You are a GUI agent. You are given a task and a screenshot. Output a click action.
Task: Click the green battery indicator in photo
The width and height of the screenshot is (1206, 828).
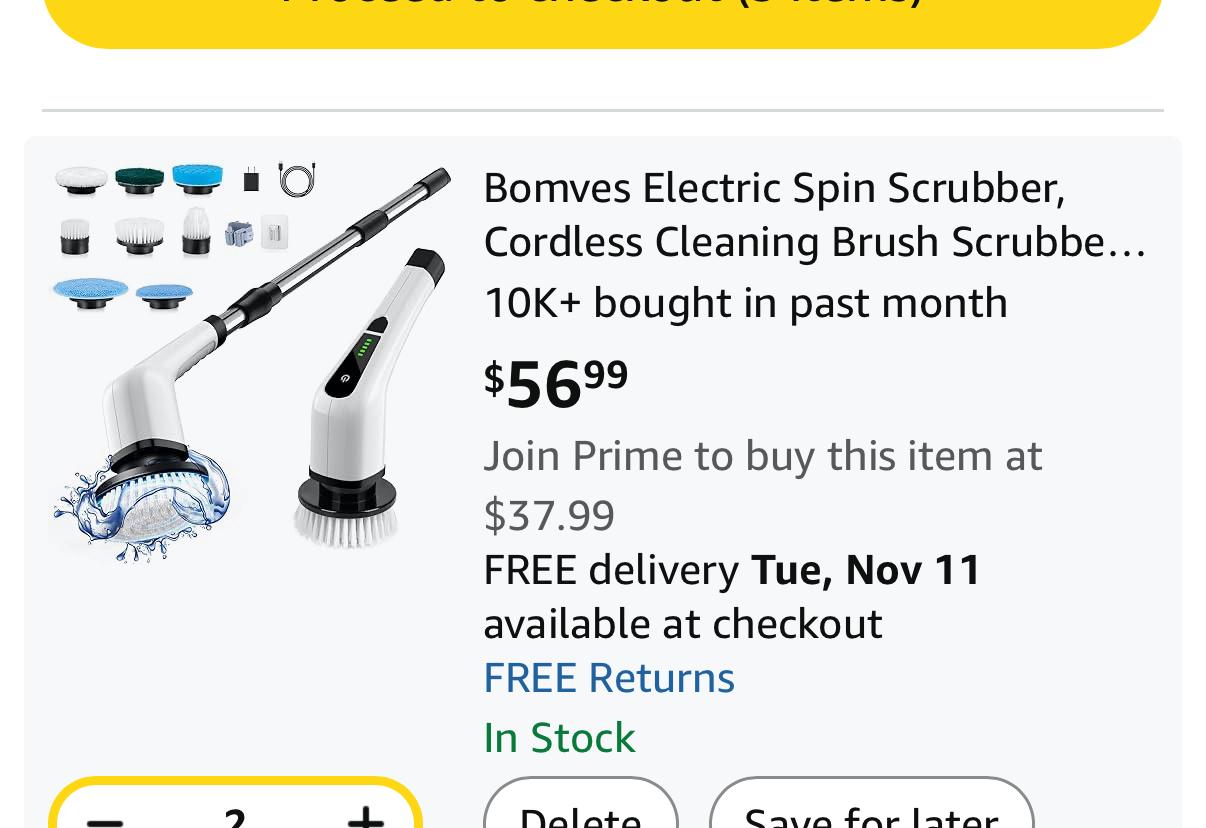pos(367,346)
